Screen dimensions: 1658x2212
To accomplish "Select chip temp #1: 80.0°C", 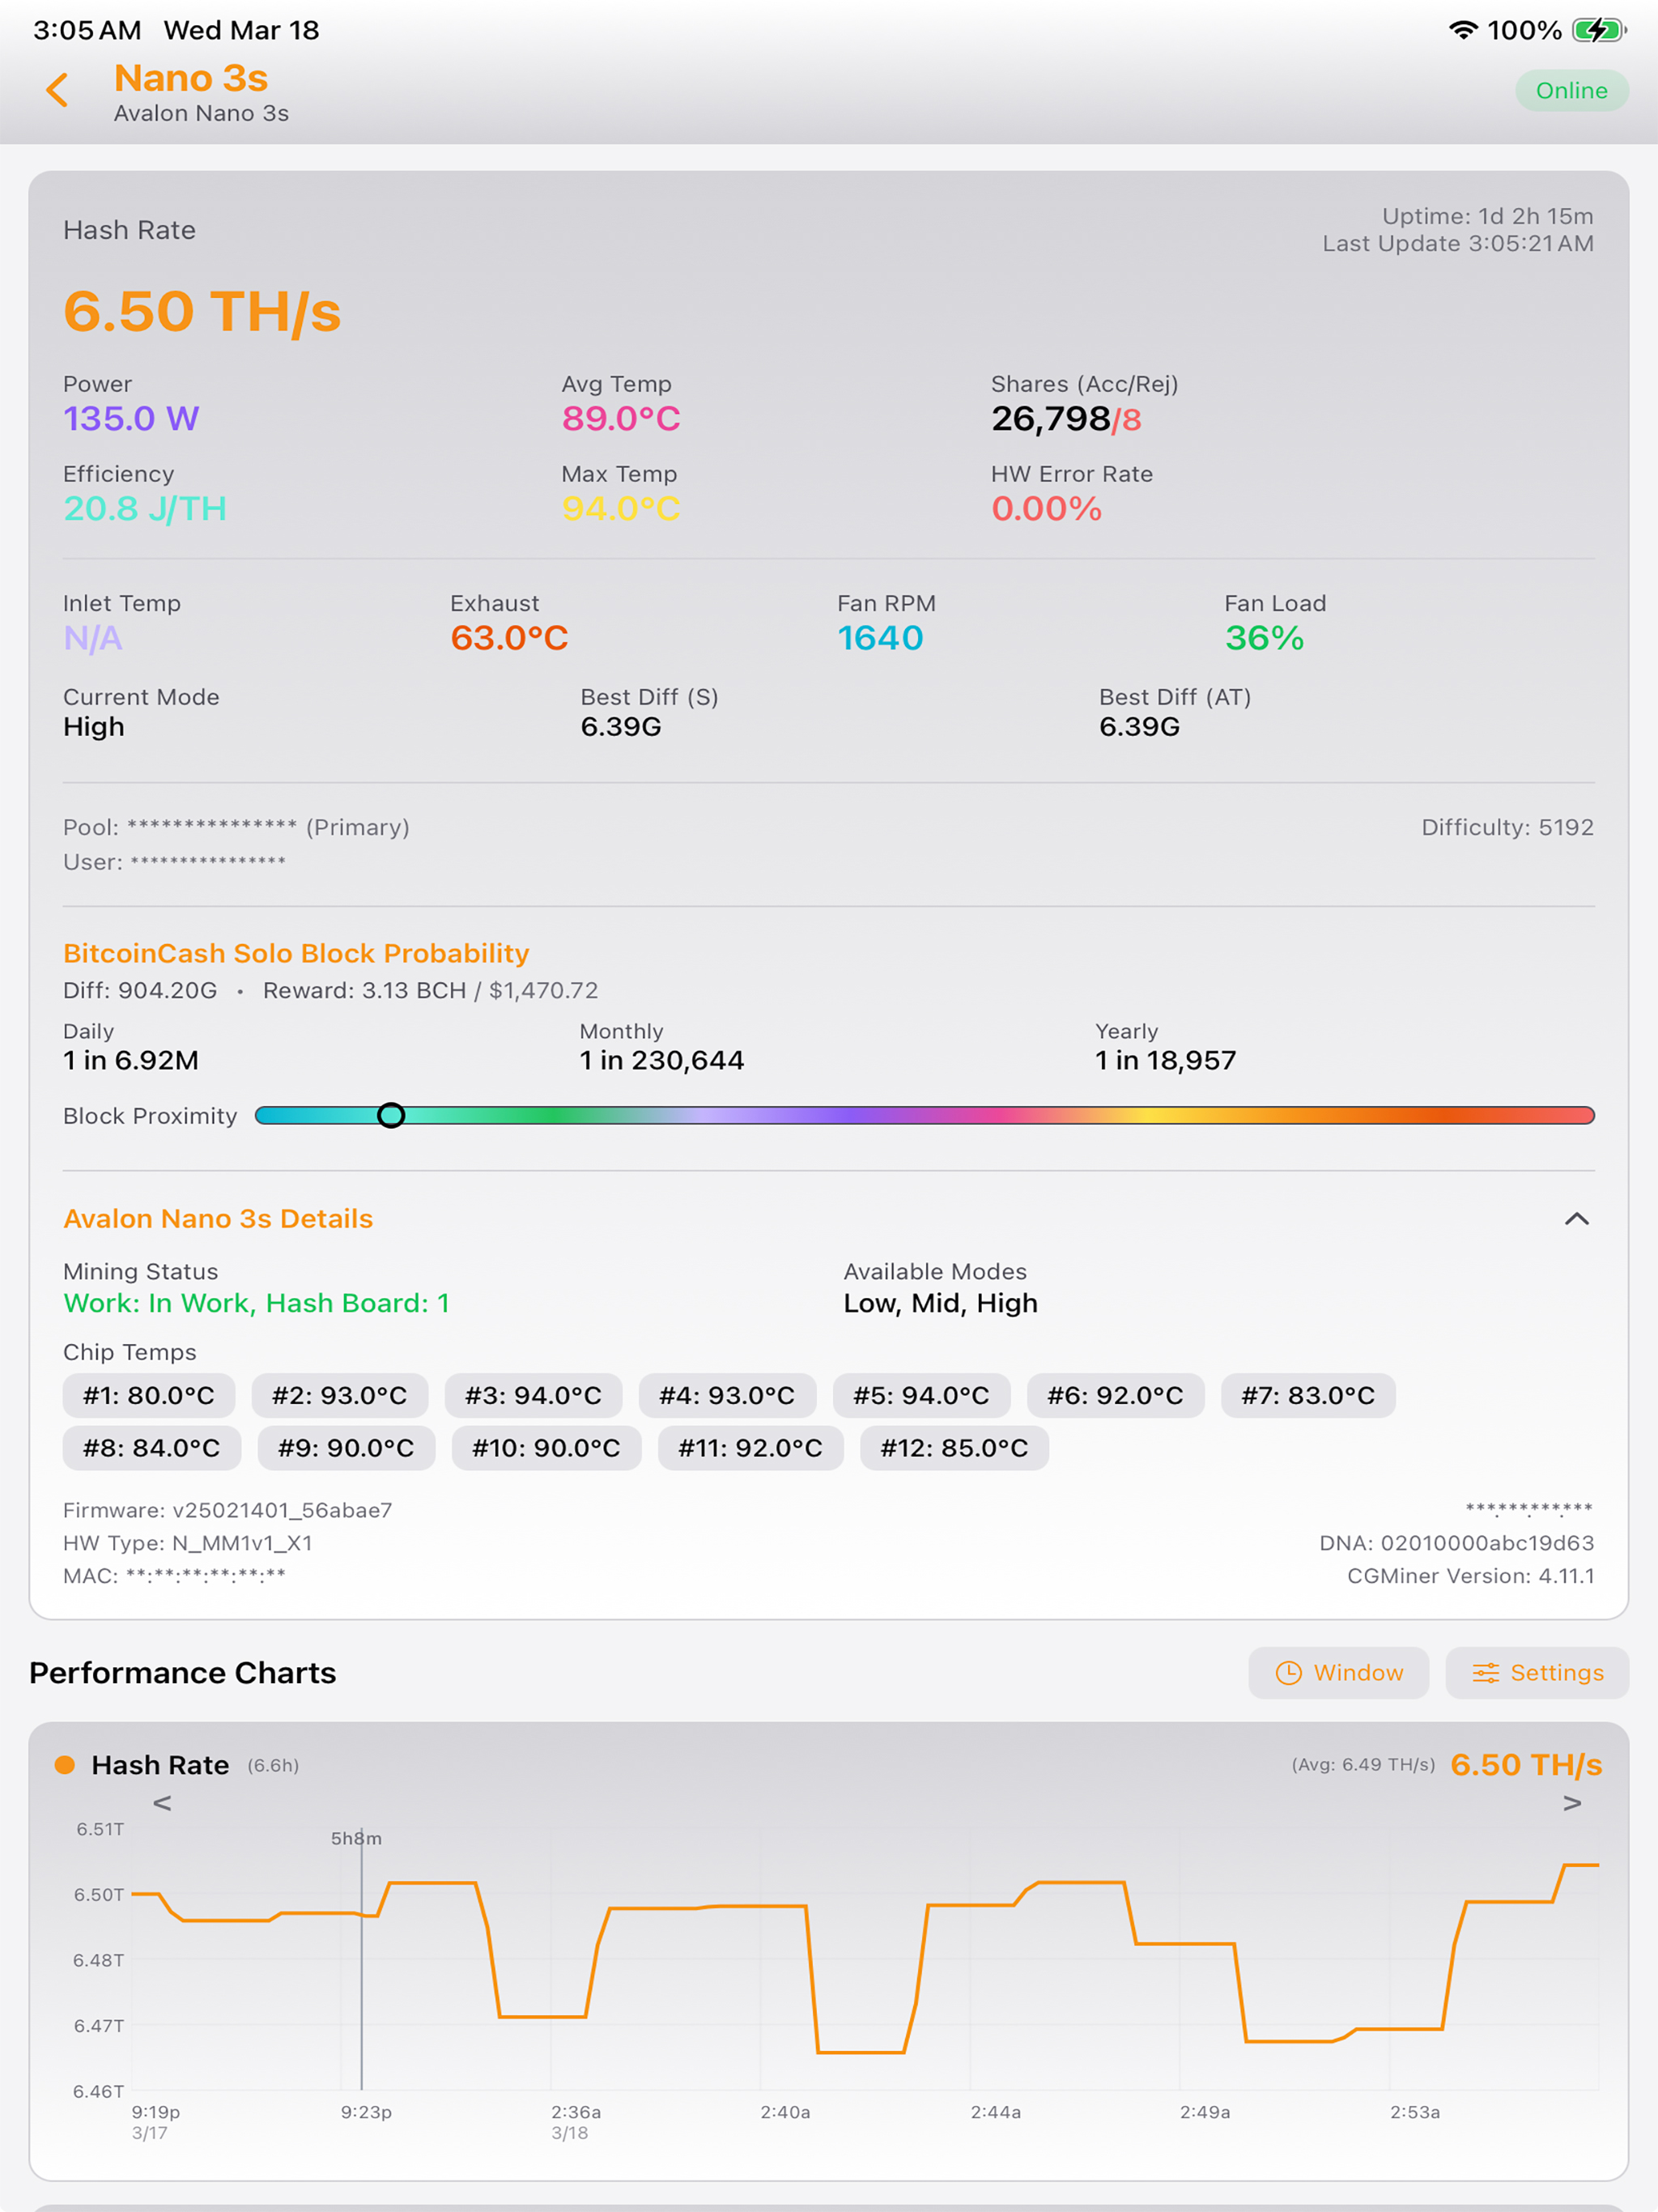I will tap(149, 1395).
